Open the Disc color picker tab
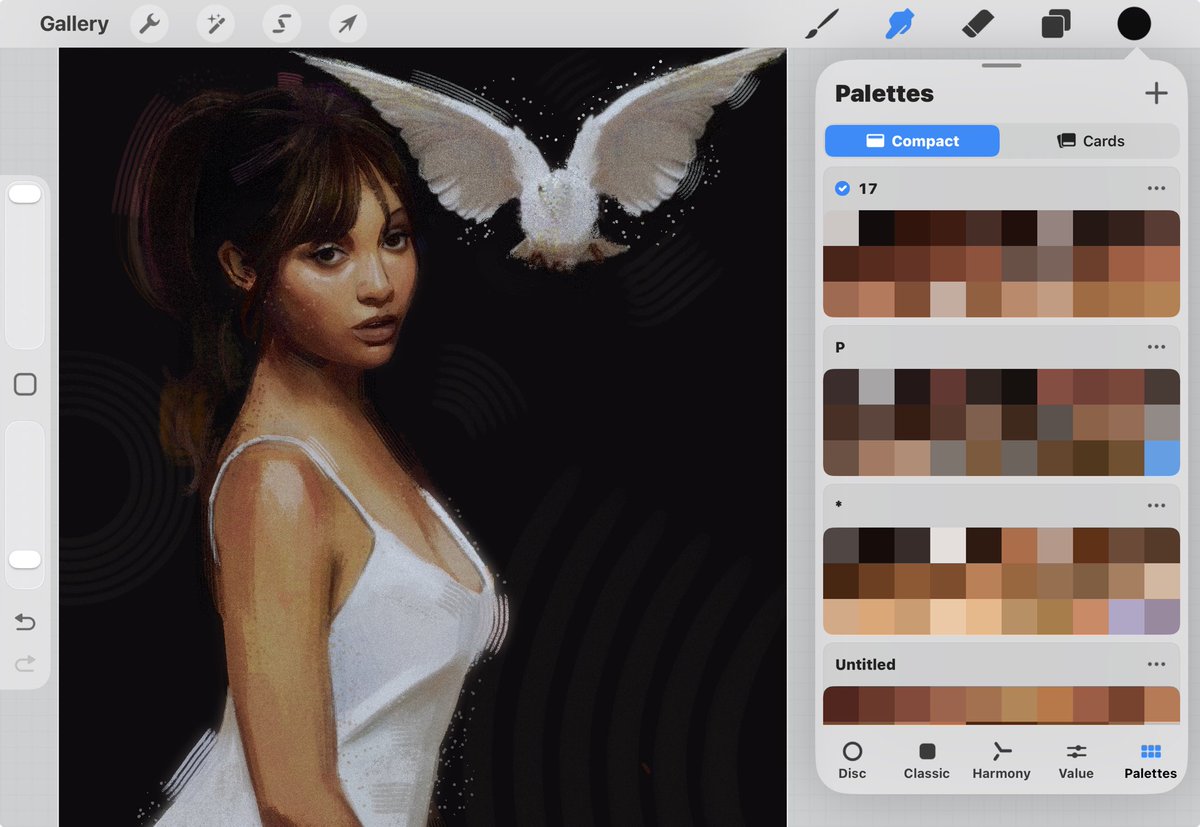 click(x=852, y=761)
